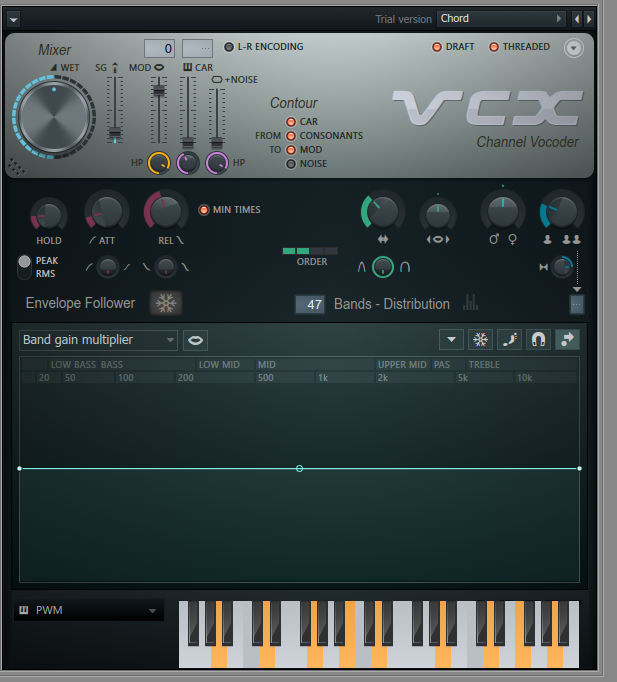This screenshot has width=617, height=682.
Task: Click the purple NOISE HP knob
Action: (217, 163)
